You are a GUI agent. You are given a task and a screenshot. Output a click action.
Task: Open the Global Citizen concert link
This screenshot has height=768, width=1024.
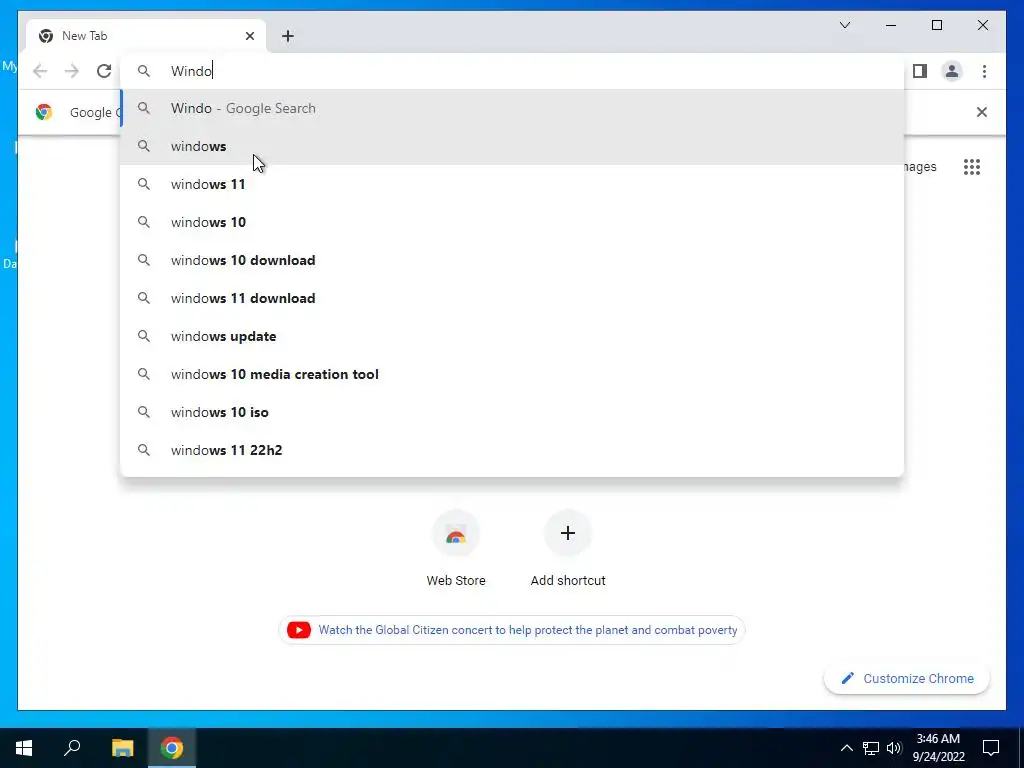tap(512, 630)
